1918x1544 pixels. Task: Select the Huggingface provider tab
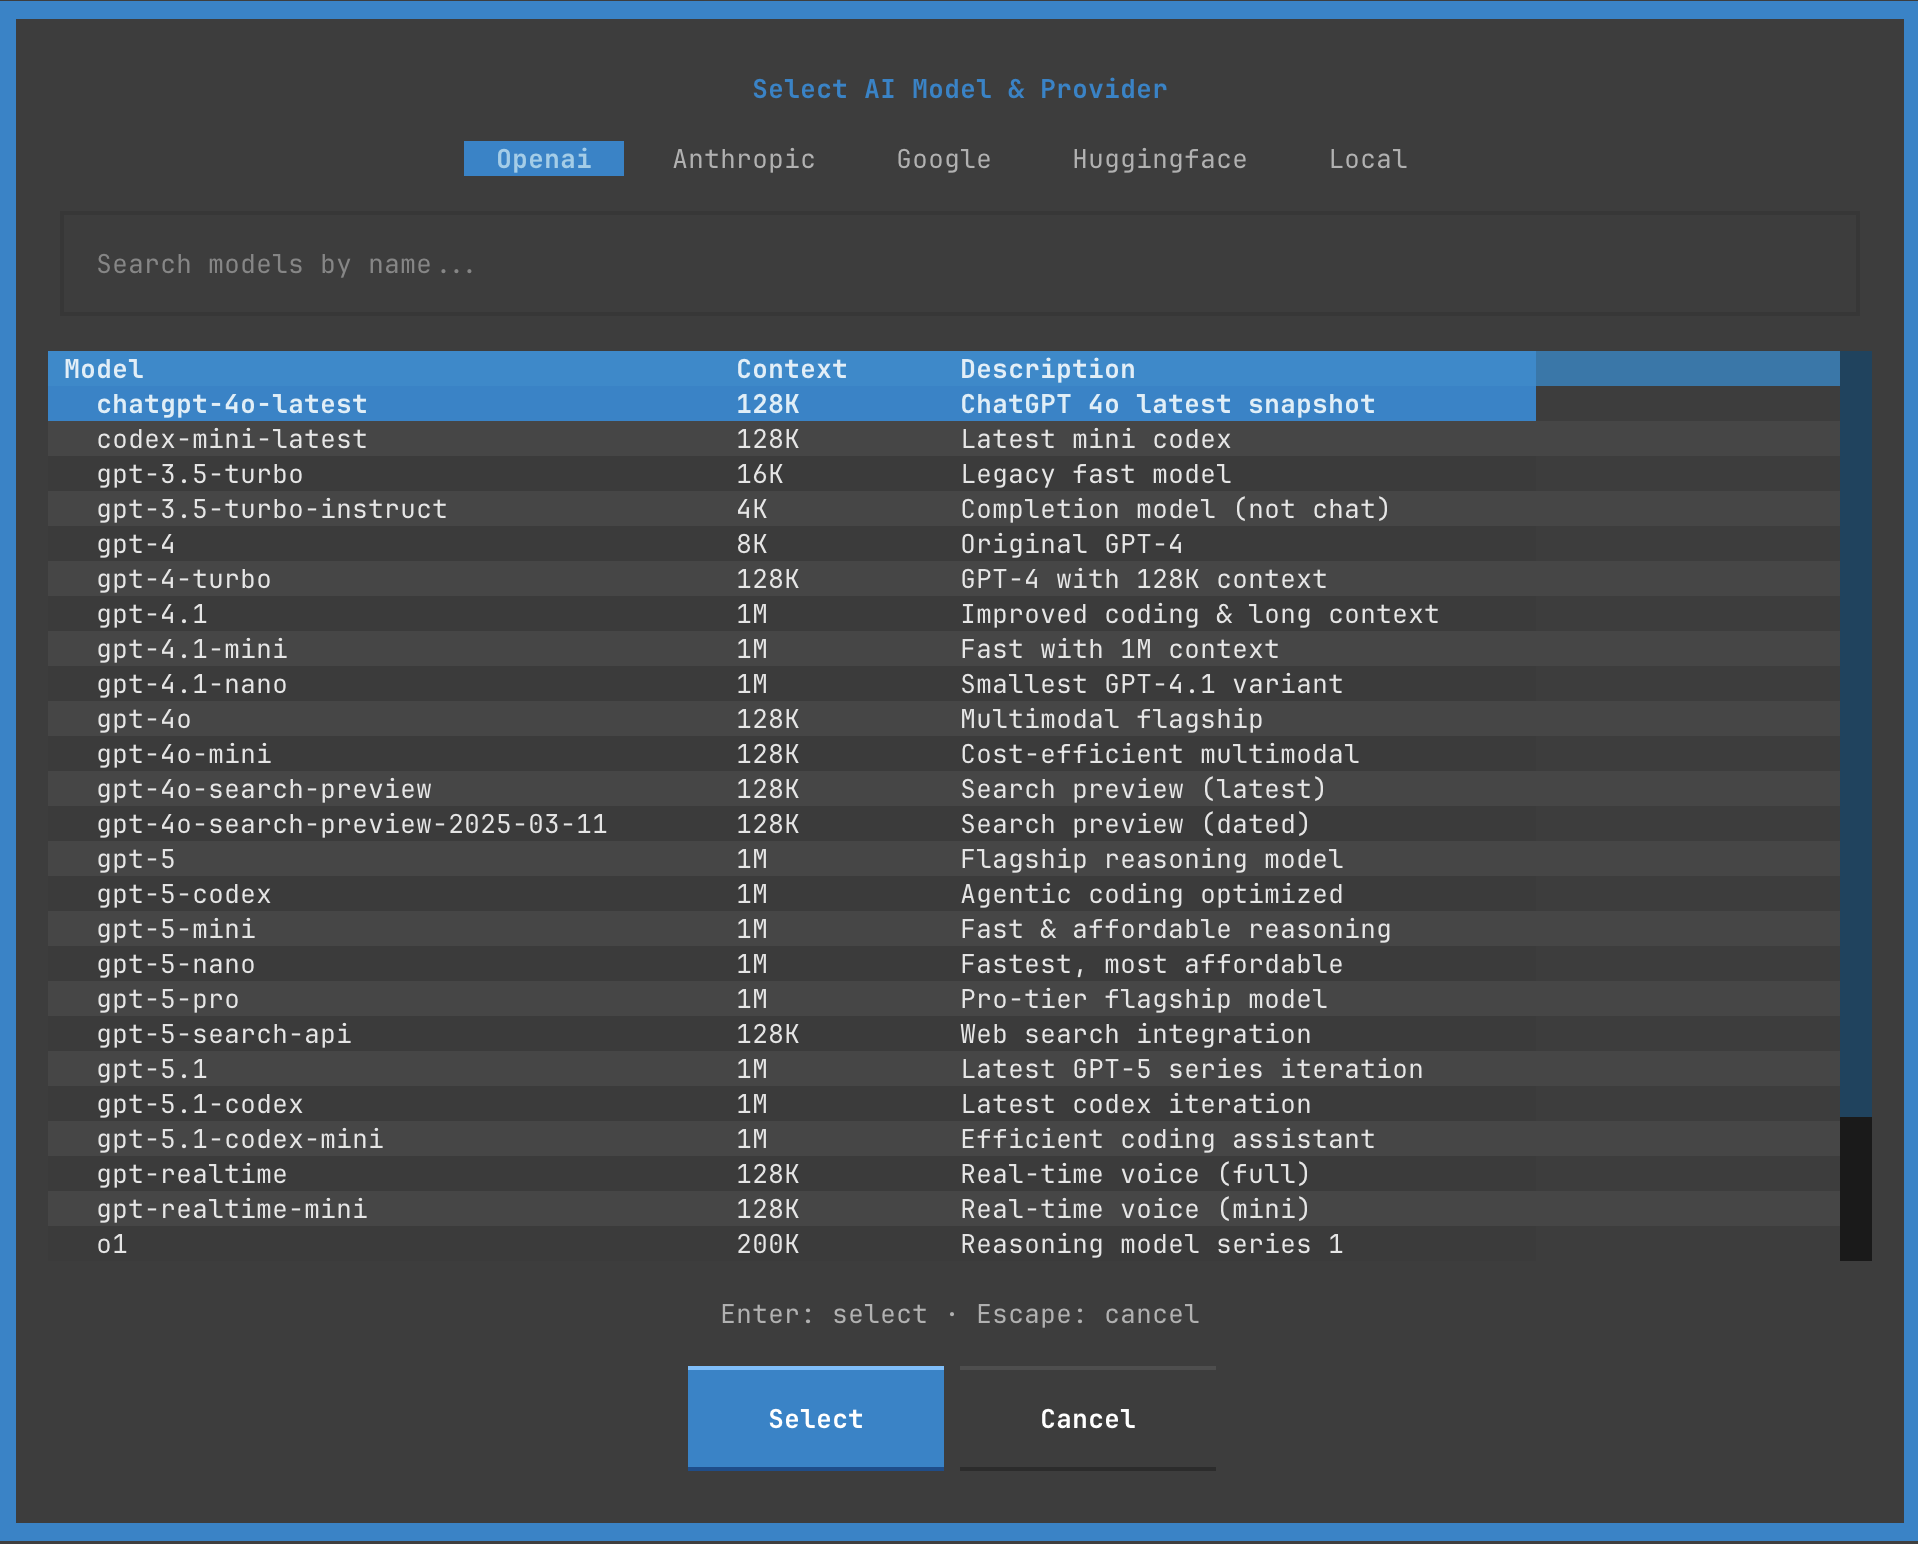point(1159,159)
